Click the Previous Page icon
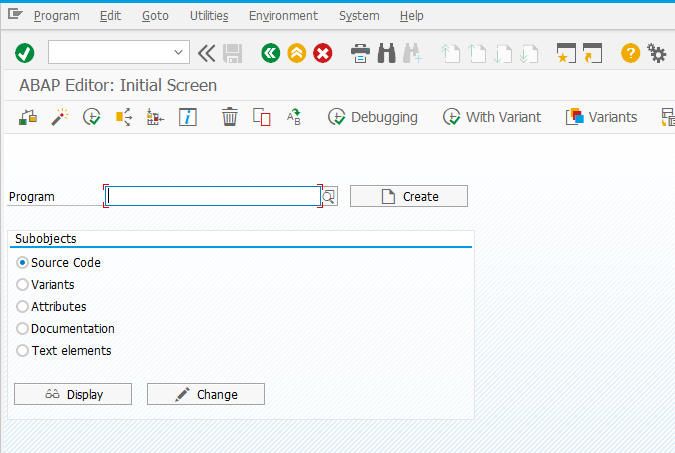Image resolution: width=675 pixels, height=453 pixels. point(477,54)
